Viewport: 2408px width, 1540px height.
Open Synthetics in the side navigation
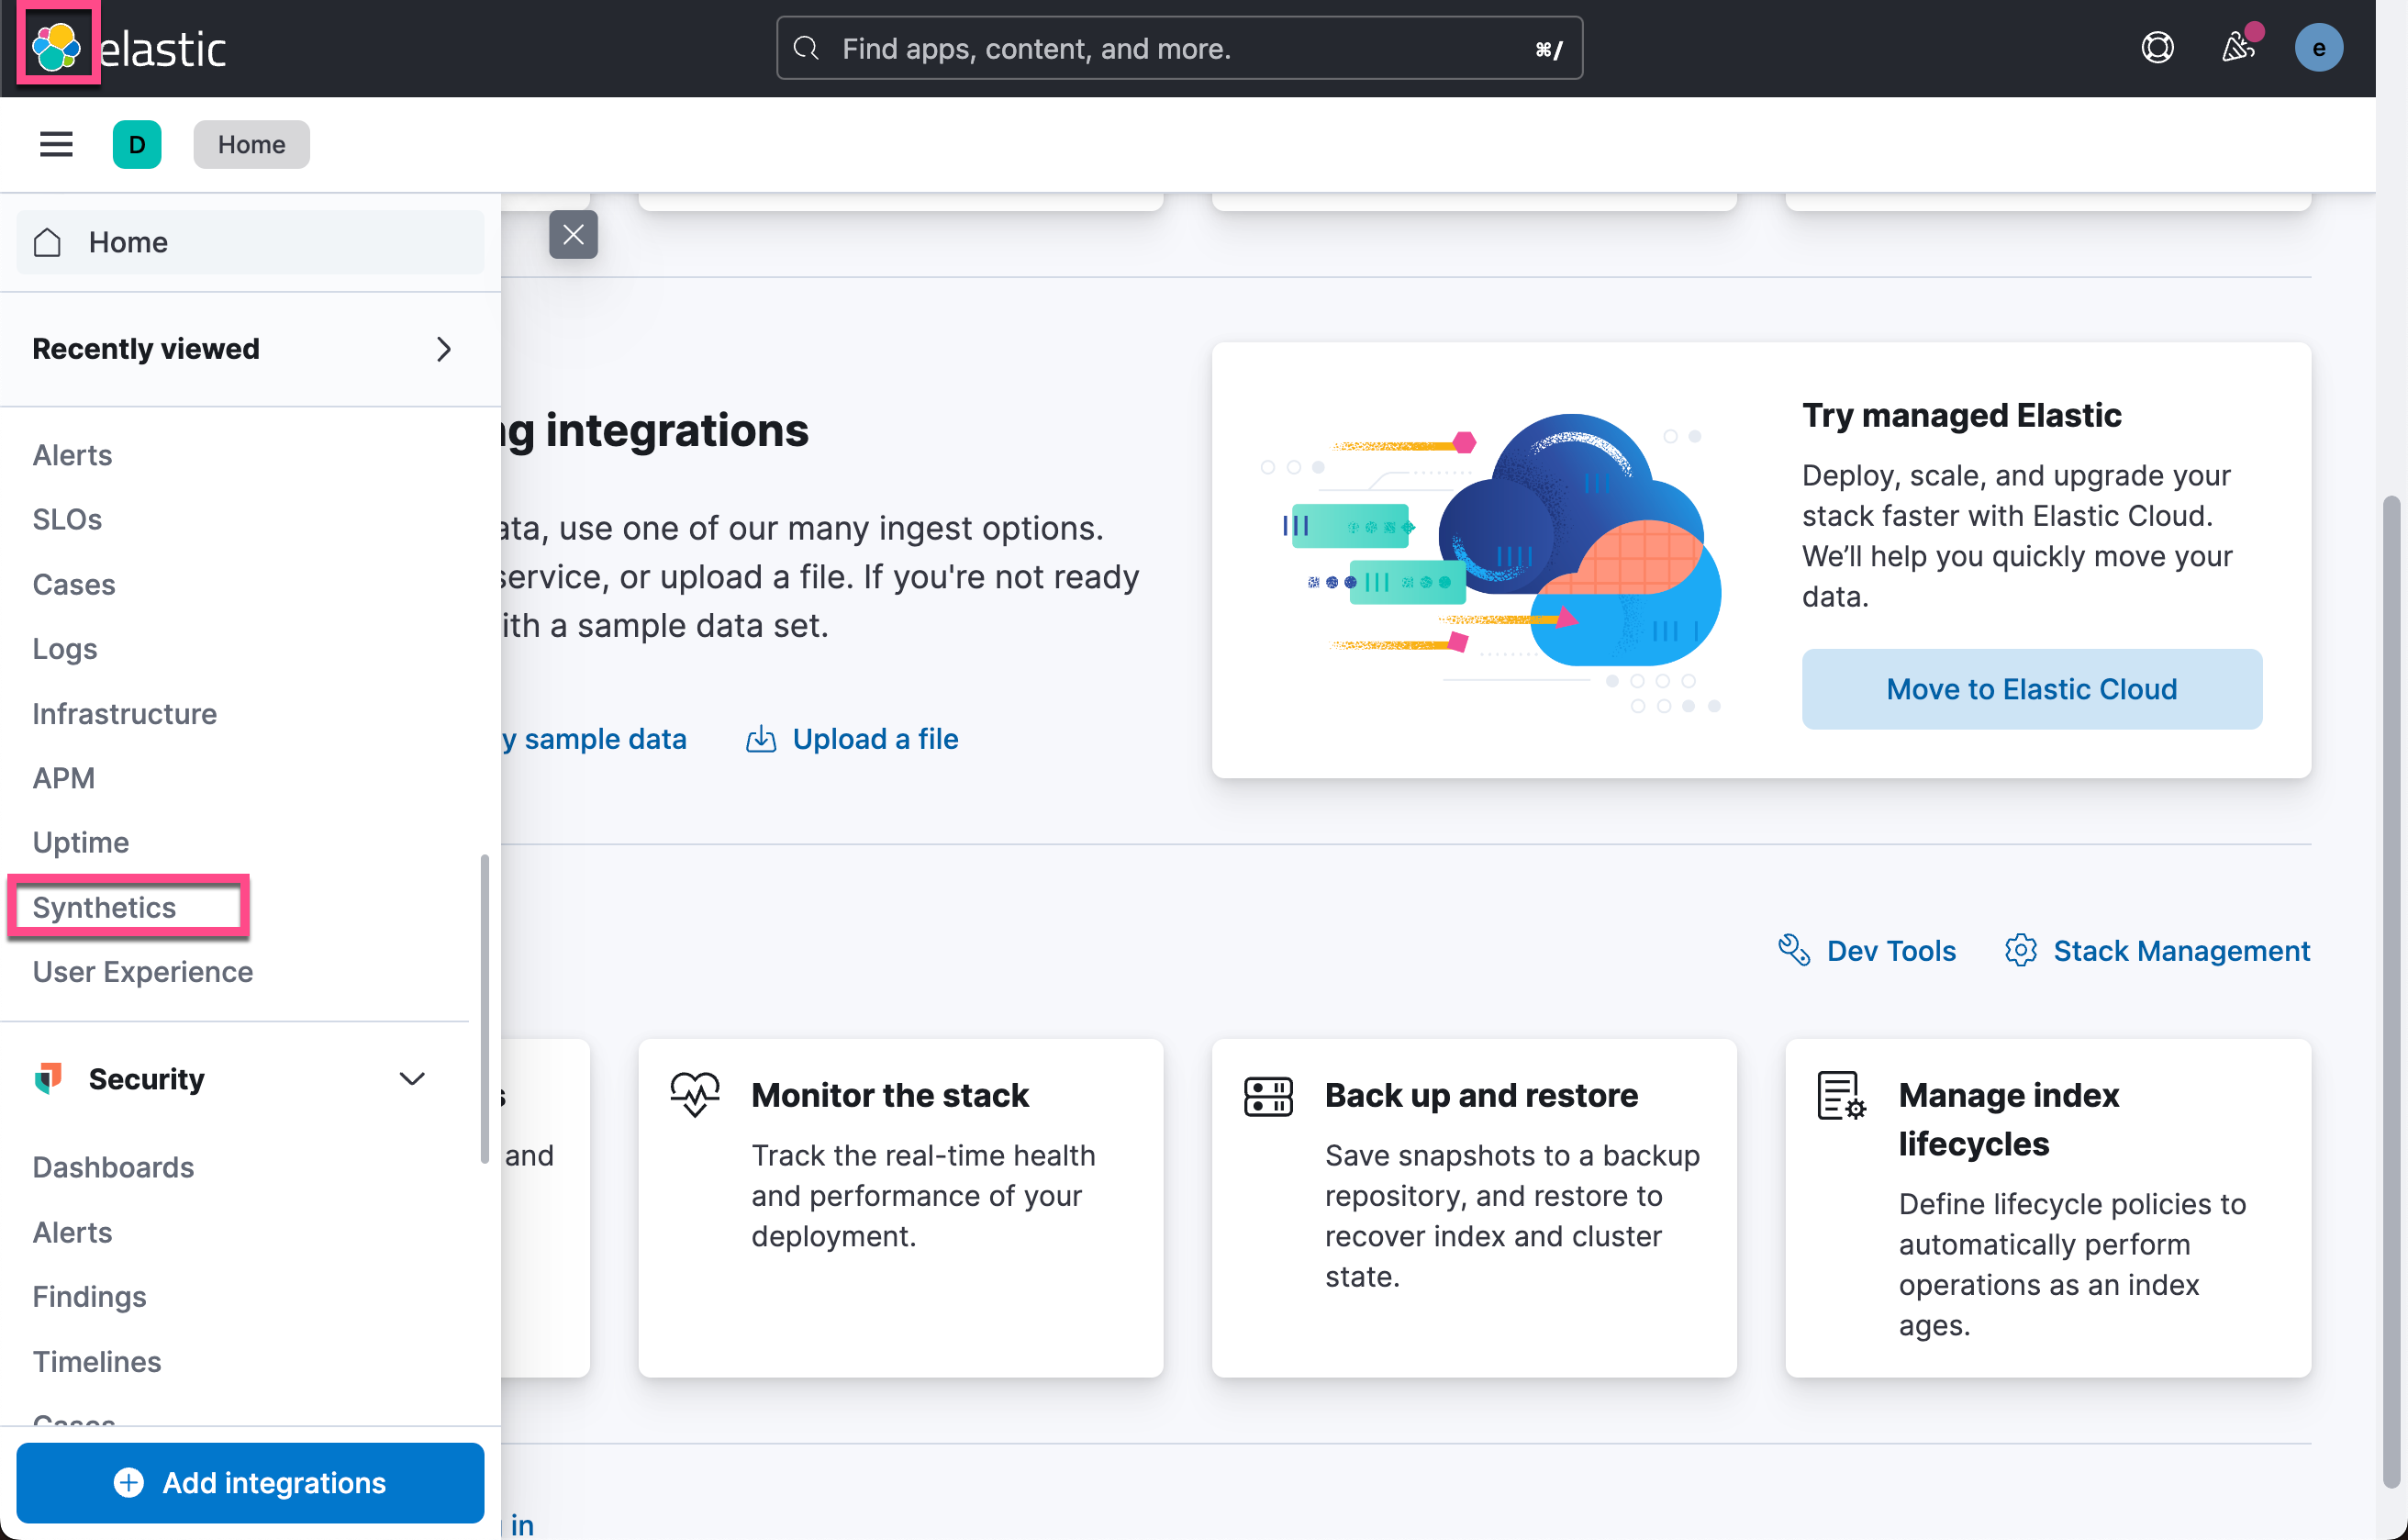(104, 907)
